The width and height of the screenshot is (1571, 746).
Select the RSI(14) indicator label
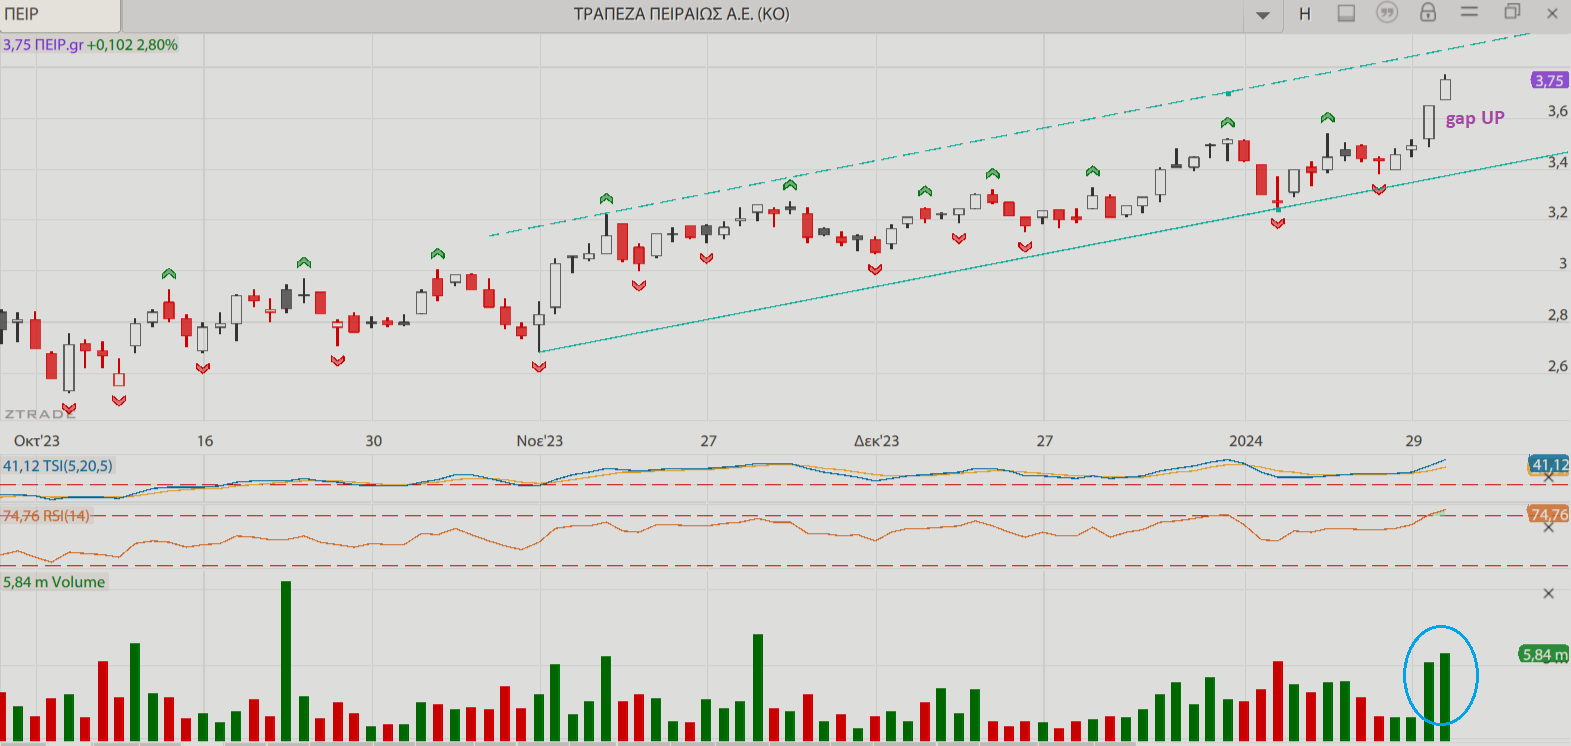[x=46, y=516]
